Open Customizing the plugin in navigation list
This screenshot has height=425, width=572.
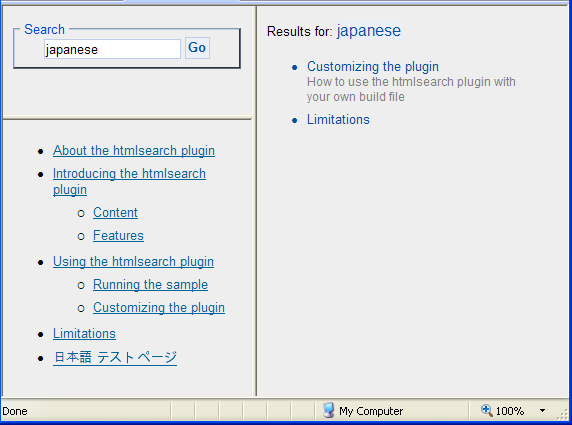[x=159, y=307]
